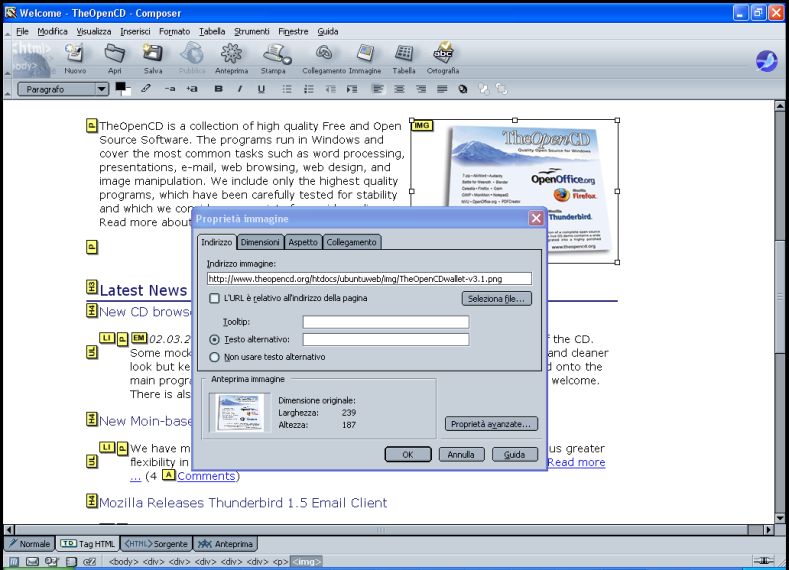Click the Guida help button
Image resolution: width=789 pixels, height=570 pixels.
(515, 454)
